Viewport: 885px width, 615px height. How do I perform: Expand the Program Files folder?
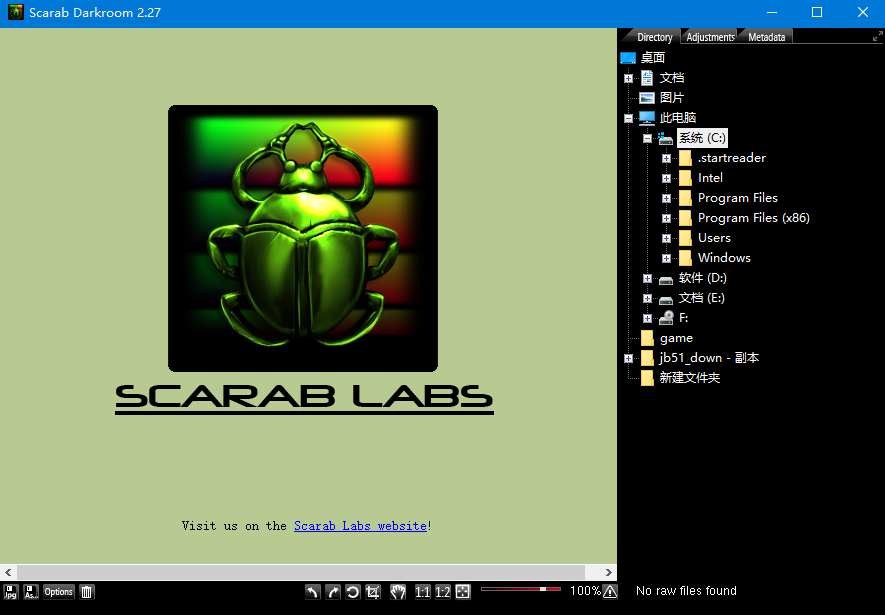point(667,199)
